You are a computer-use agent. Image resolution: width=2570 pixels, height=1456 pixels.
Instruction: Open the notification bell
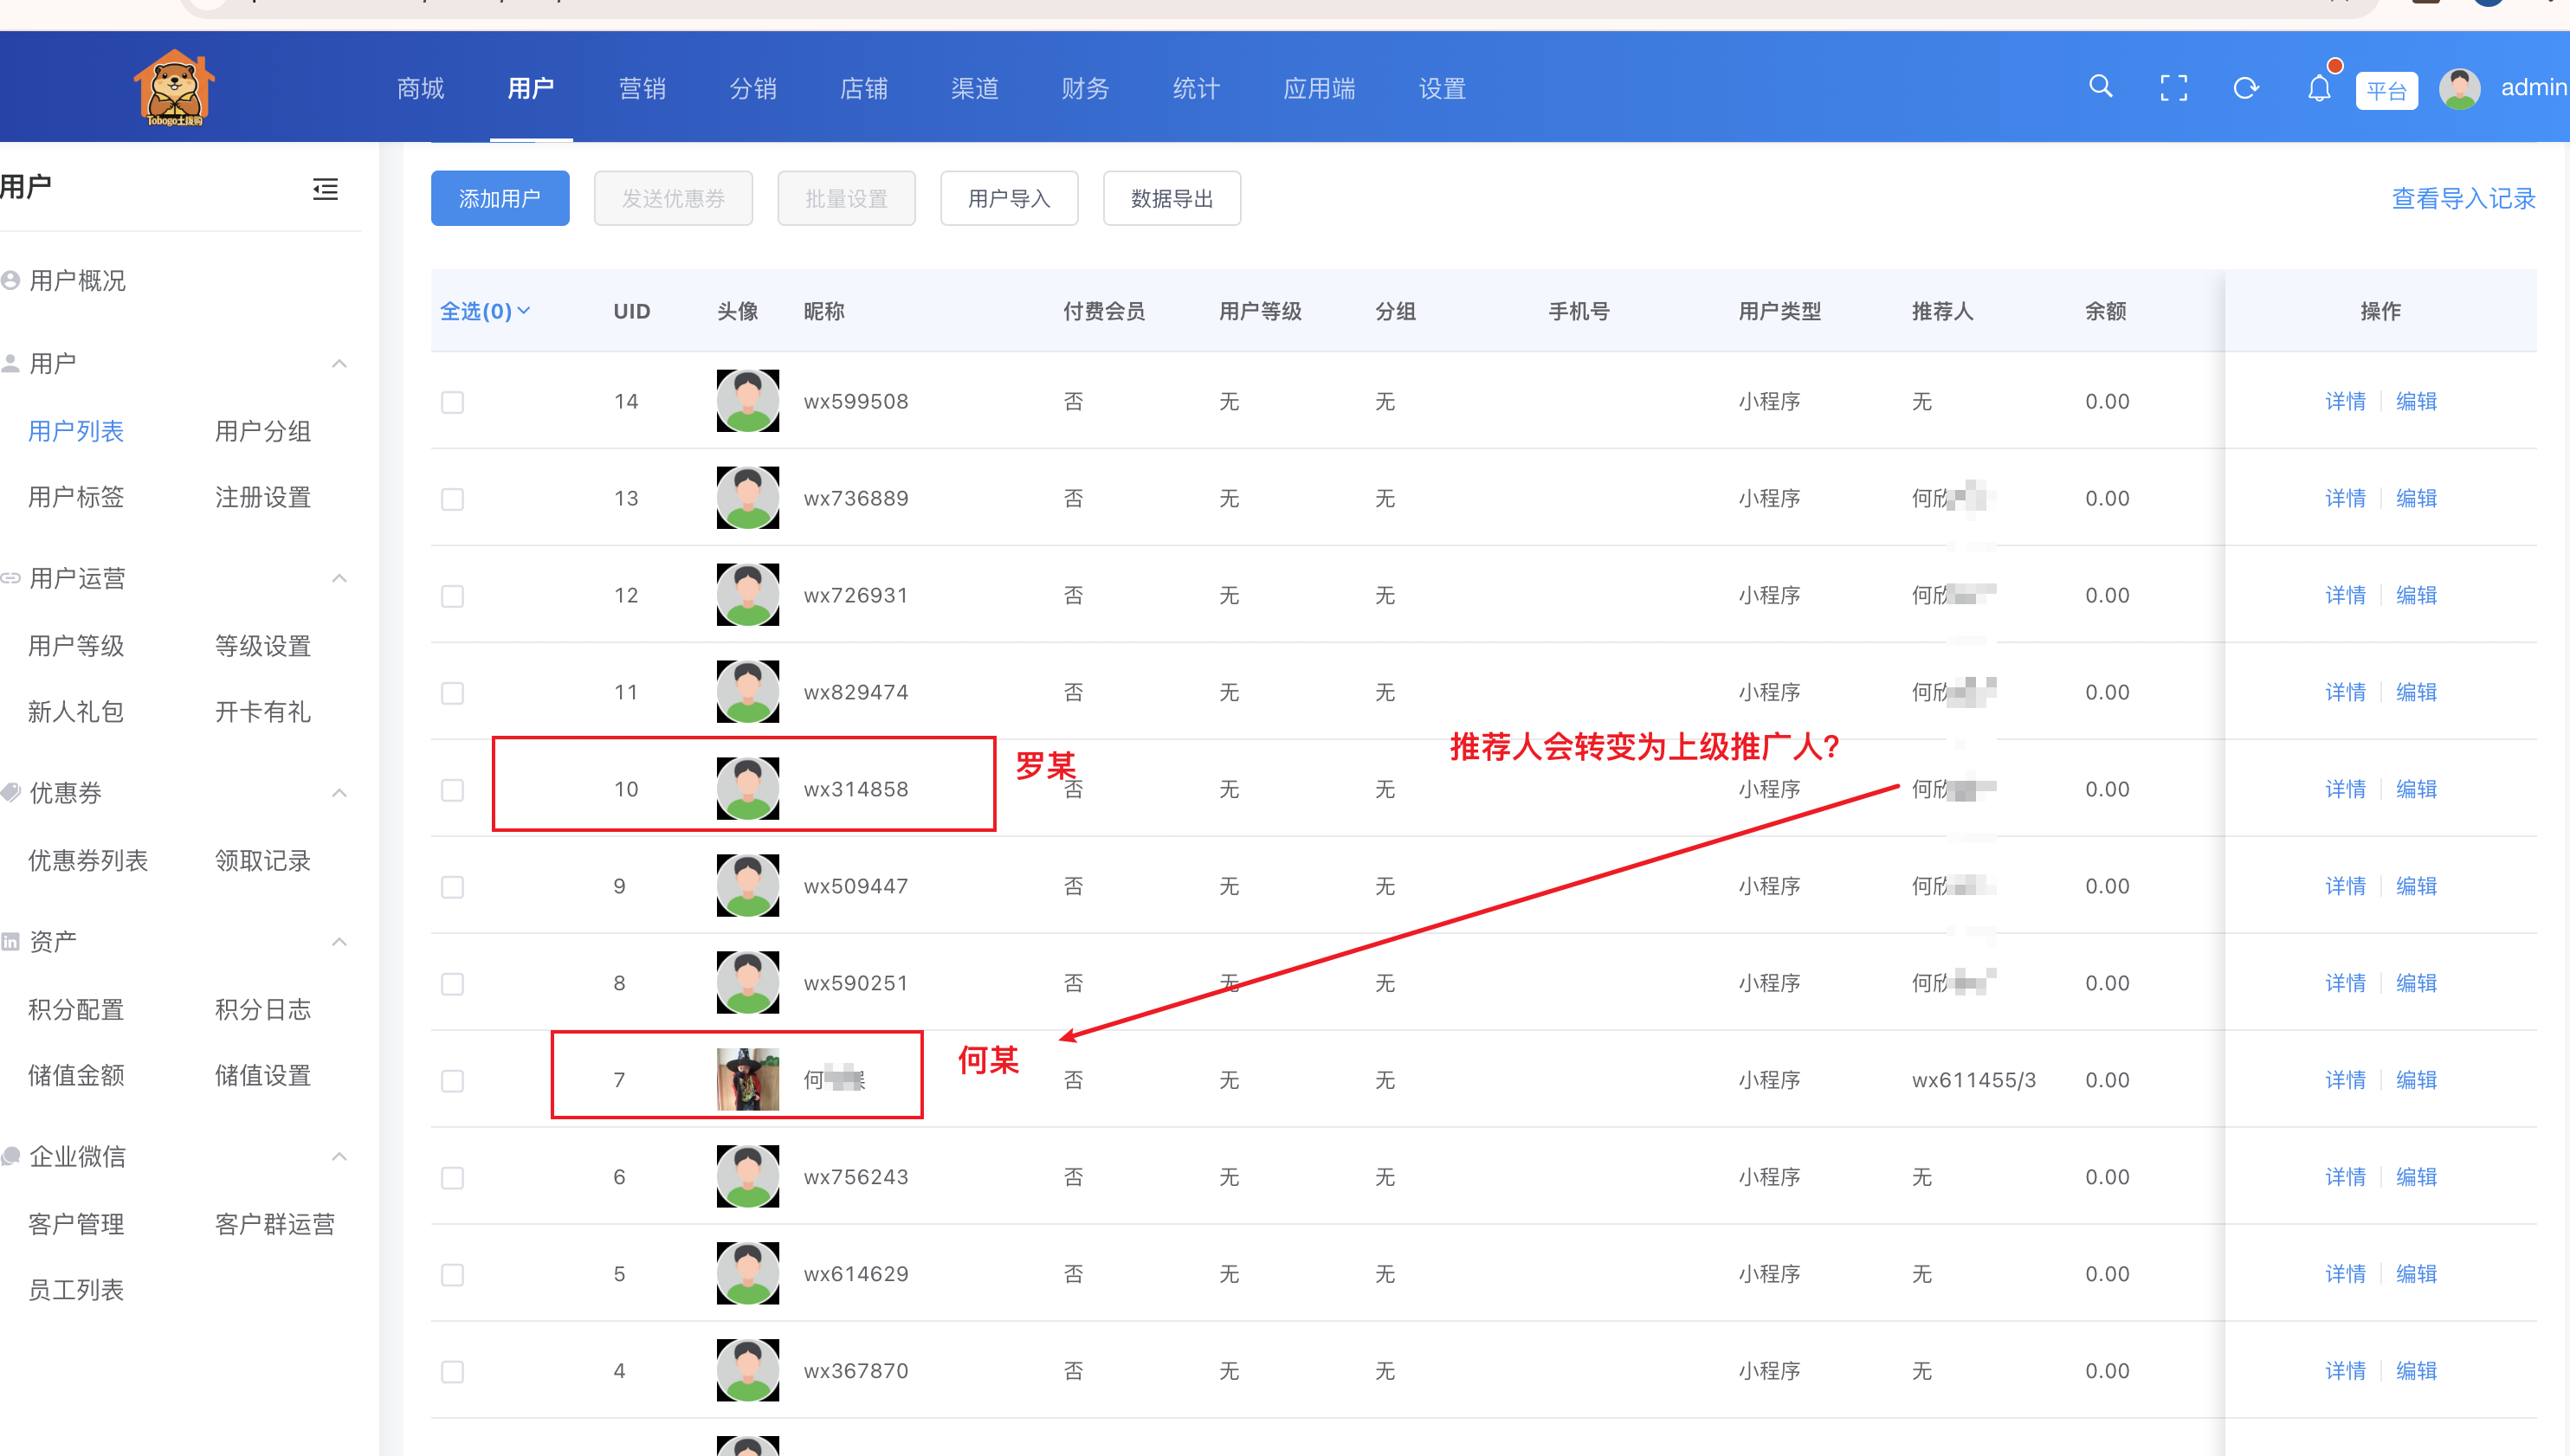click(x=2319, y=89)
